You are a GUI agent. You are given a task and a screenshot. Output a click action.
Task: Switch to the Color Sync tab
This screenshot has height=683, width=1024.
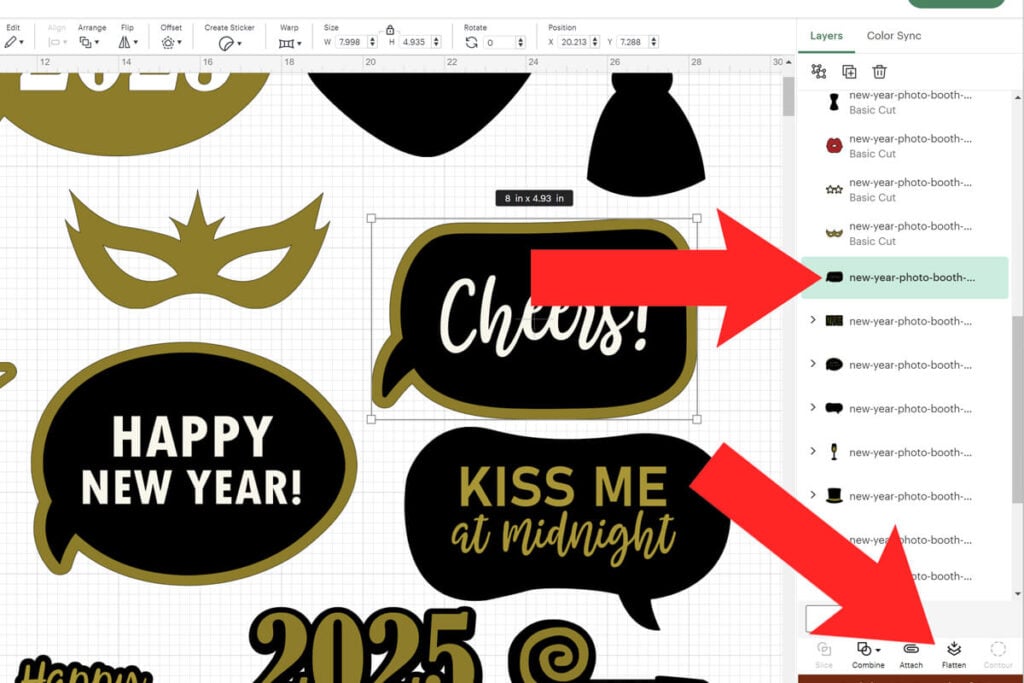893,36
